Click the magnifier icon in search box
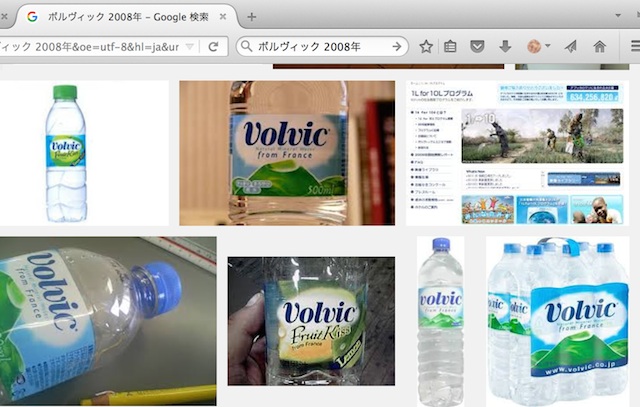The image size is (640, 407). [x=247, y=46]
